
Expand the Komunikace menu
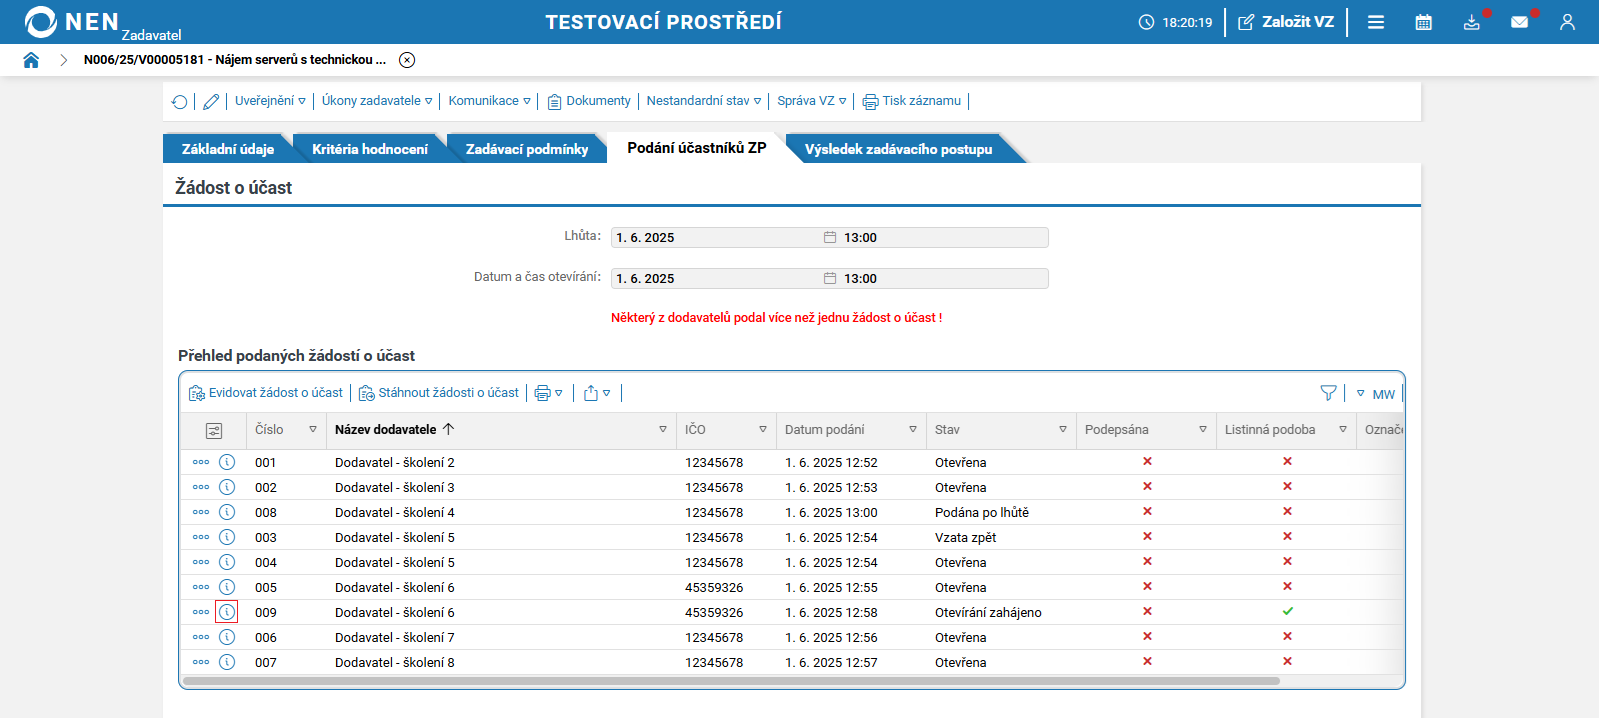489,101
